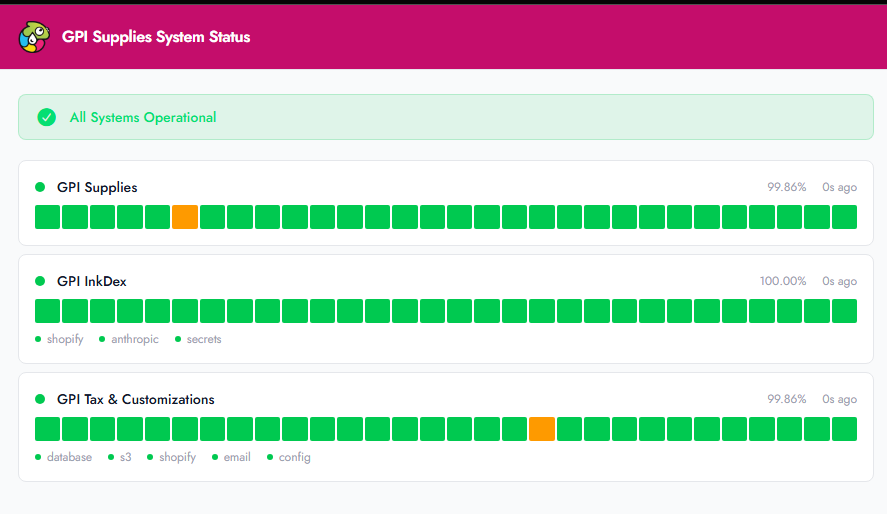Click the green dot next to database
Screen dimensions: 887x514
tap(38, 457)
